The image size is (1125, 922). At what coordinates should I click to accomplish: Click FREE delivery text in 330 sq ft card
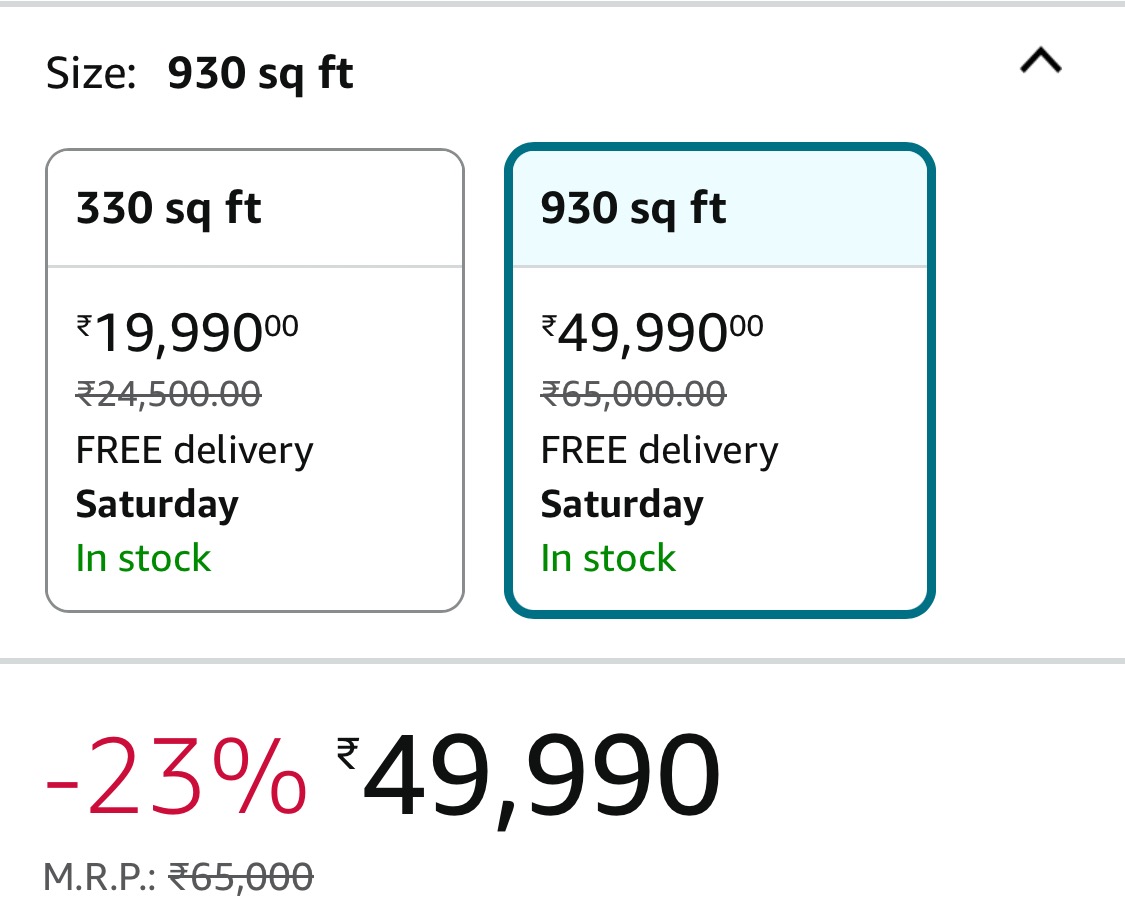[x=194, y=451]
